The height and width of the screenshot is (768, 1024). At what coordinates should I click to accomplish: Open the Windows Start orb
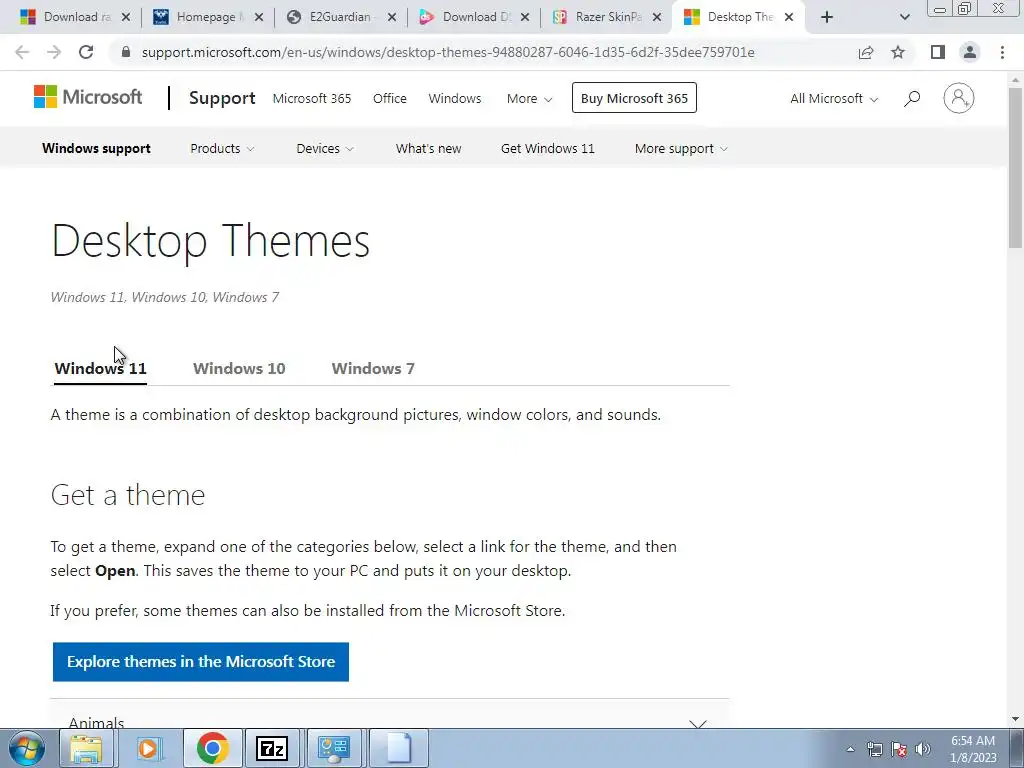26,748
